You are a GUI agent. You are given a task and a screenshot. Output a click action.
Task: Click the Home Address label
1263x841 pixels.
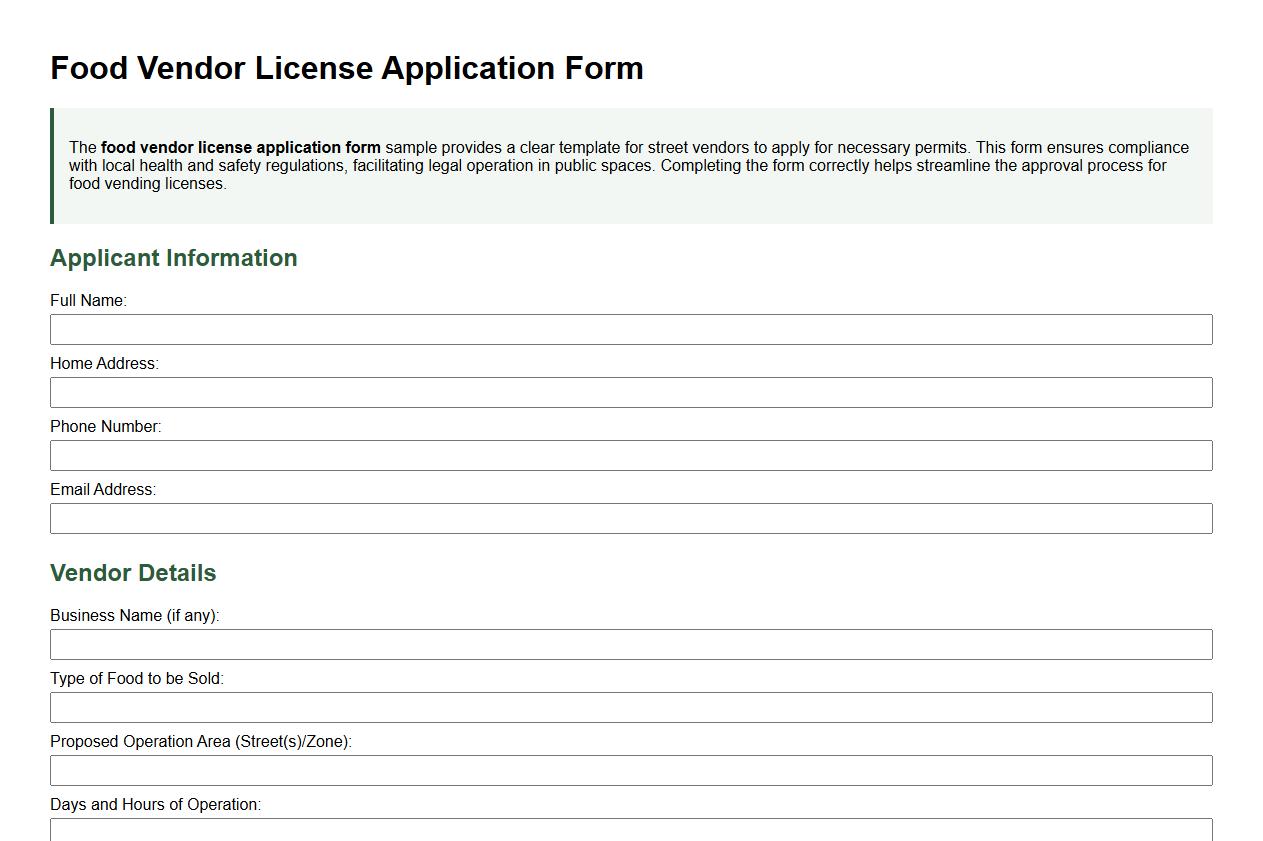[104, 363]
